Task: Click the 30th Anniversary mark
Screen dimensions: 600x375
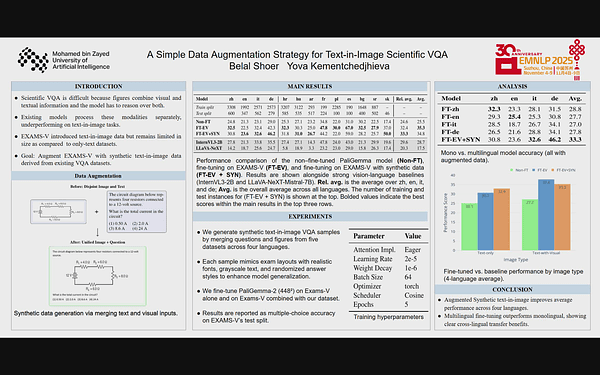Action: pos(518,51)
